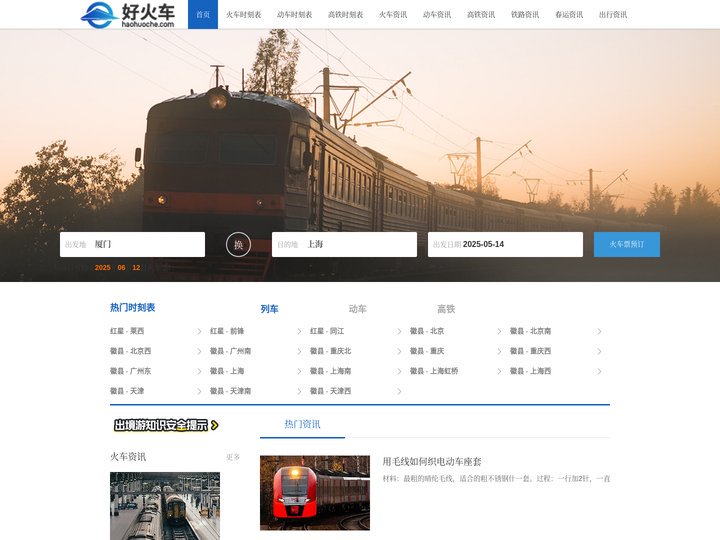Select the 热门资讯 tab
Viewport: 720px width, 540px height.
(x=302, y=424)
